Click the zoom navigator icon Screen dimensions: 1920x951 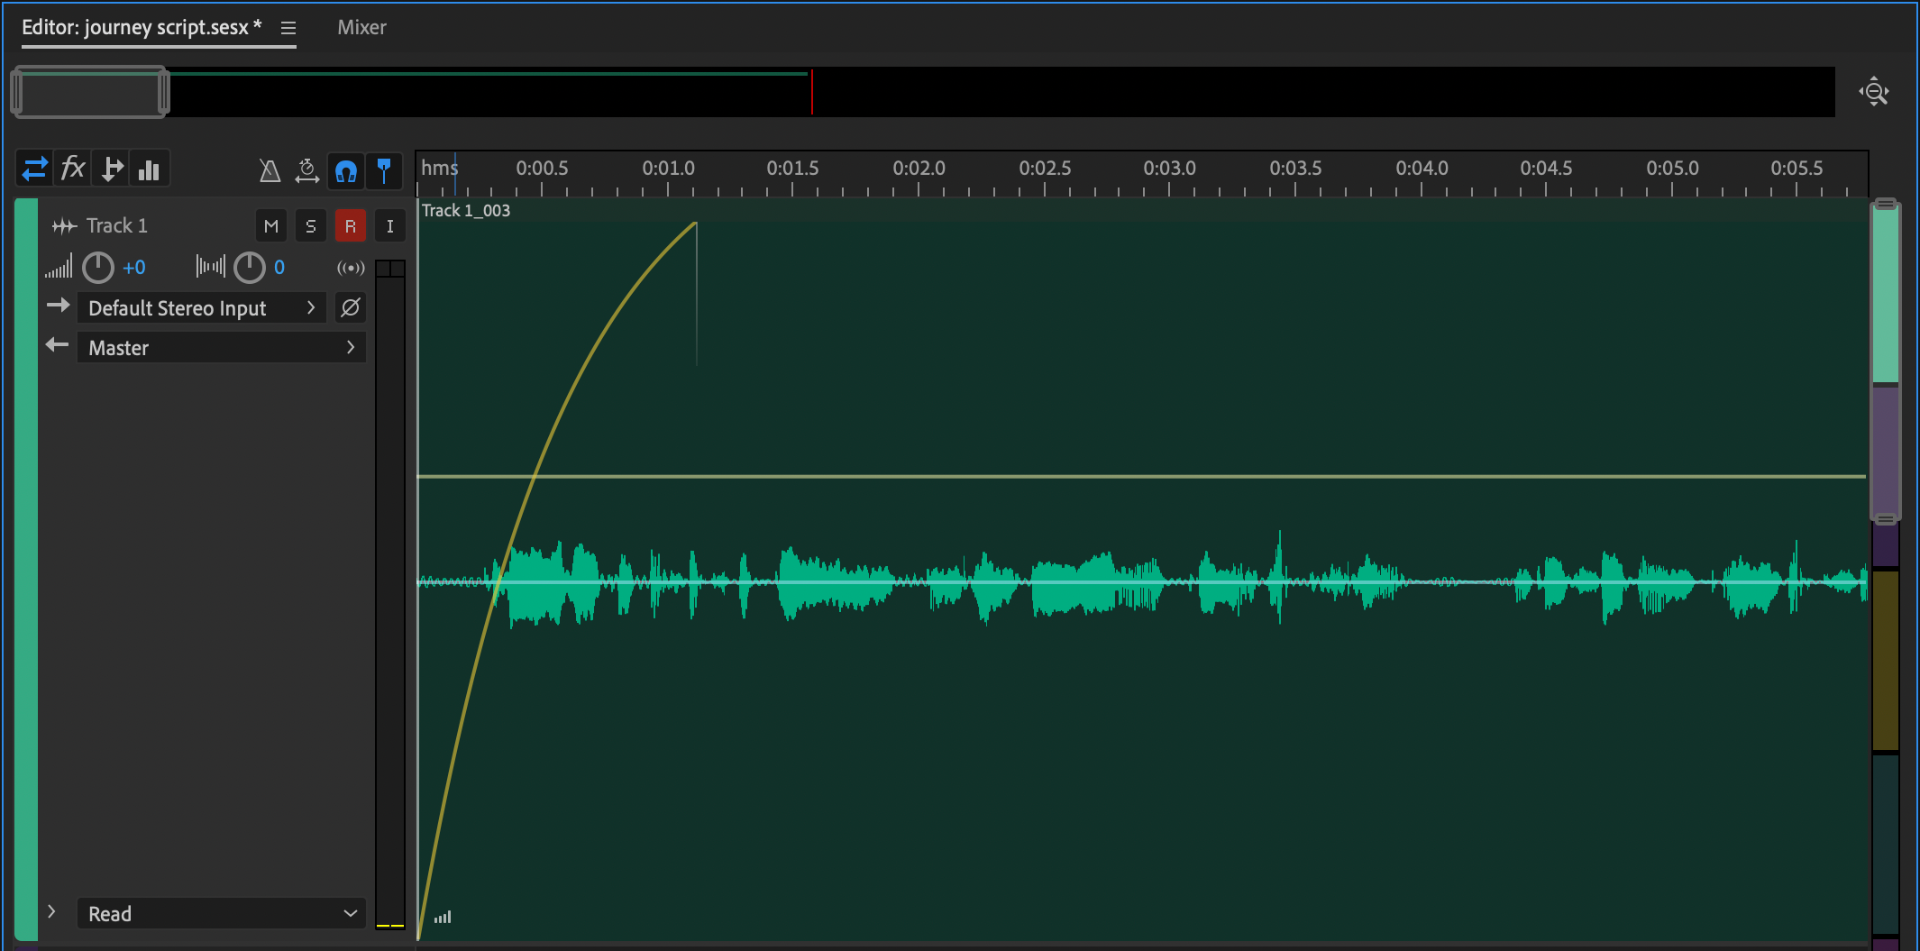point(1873,92)
